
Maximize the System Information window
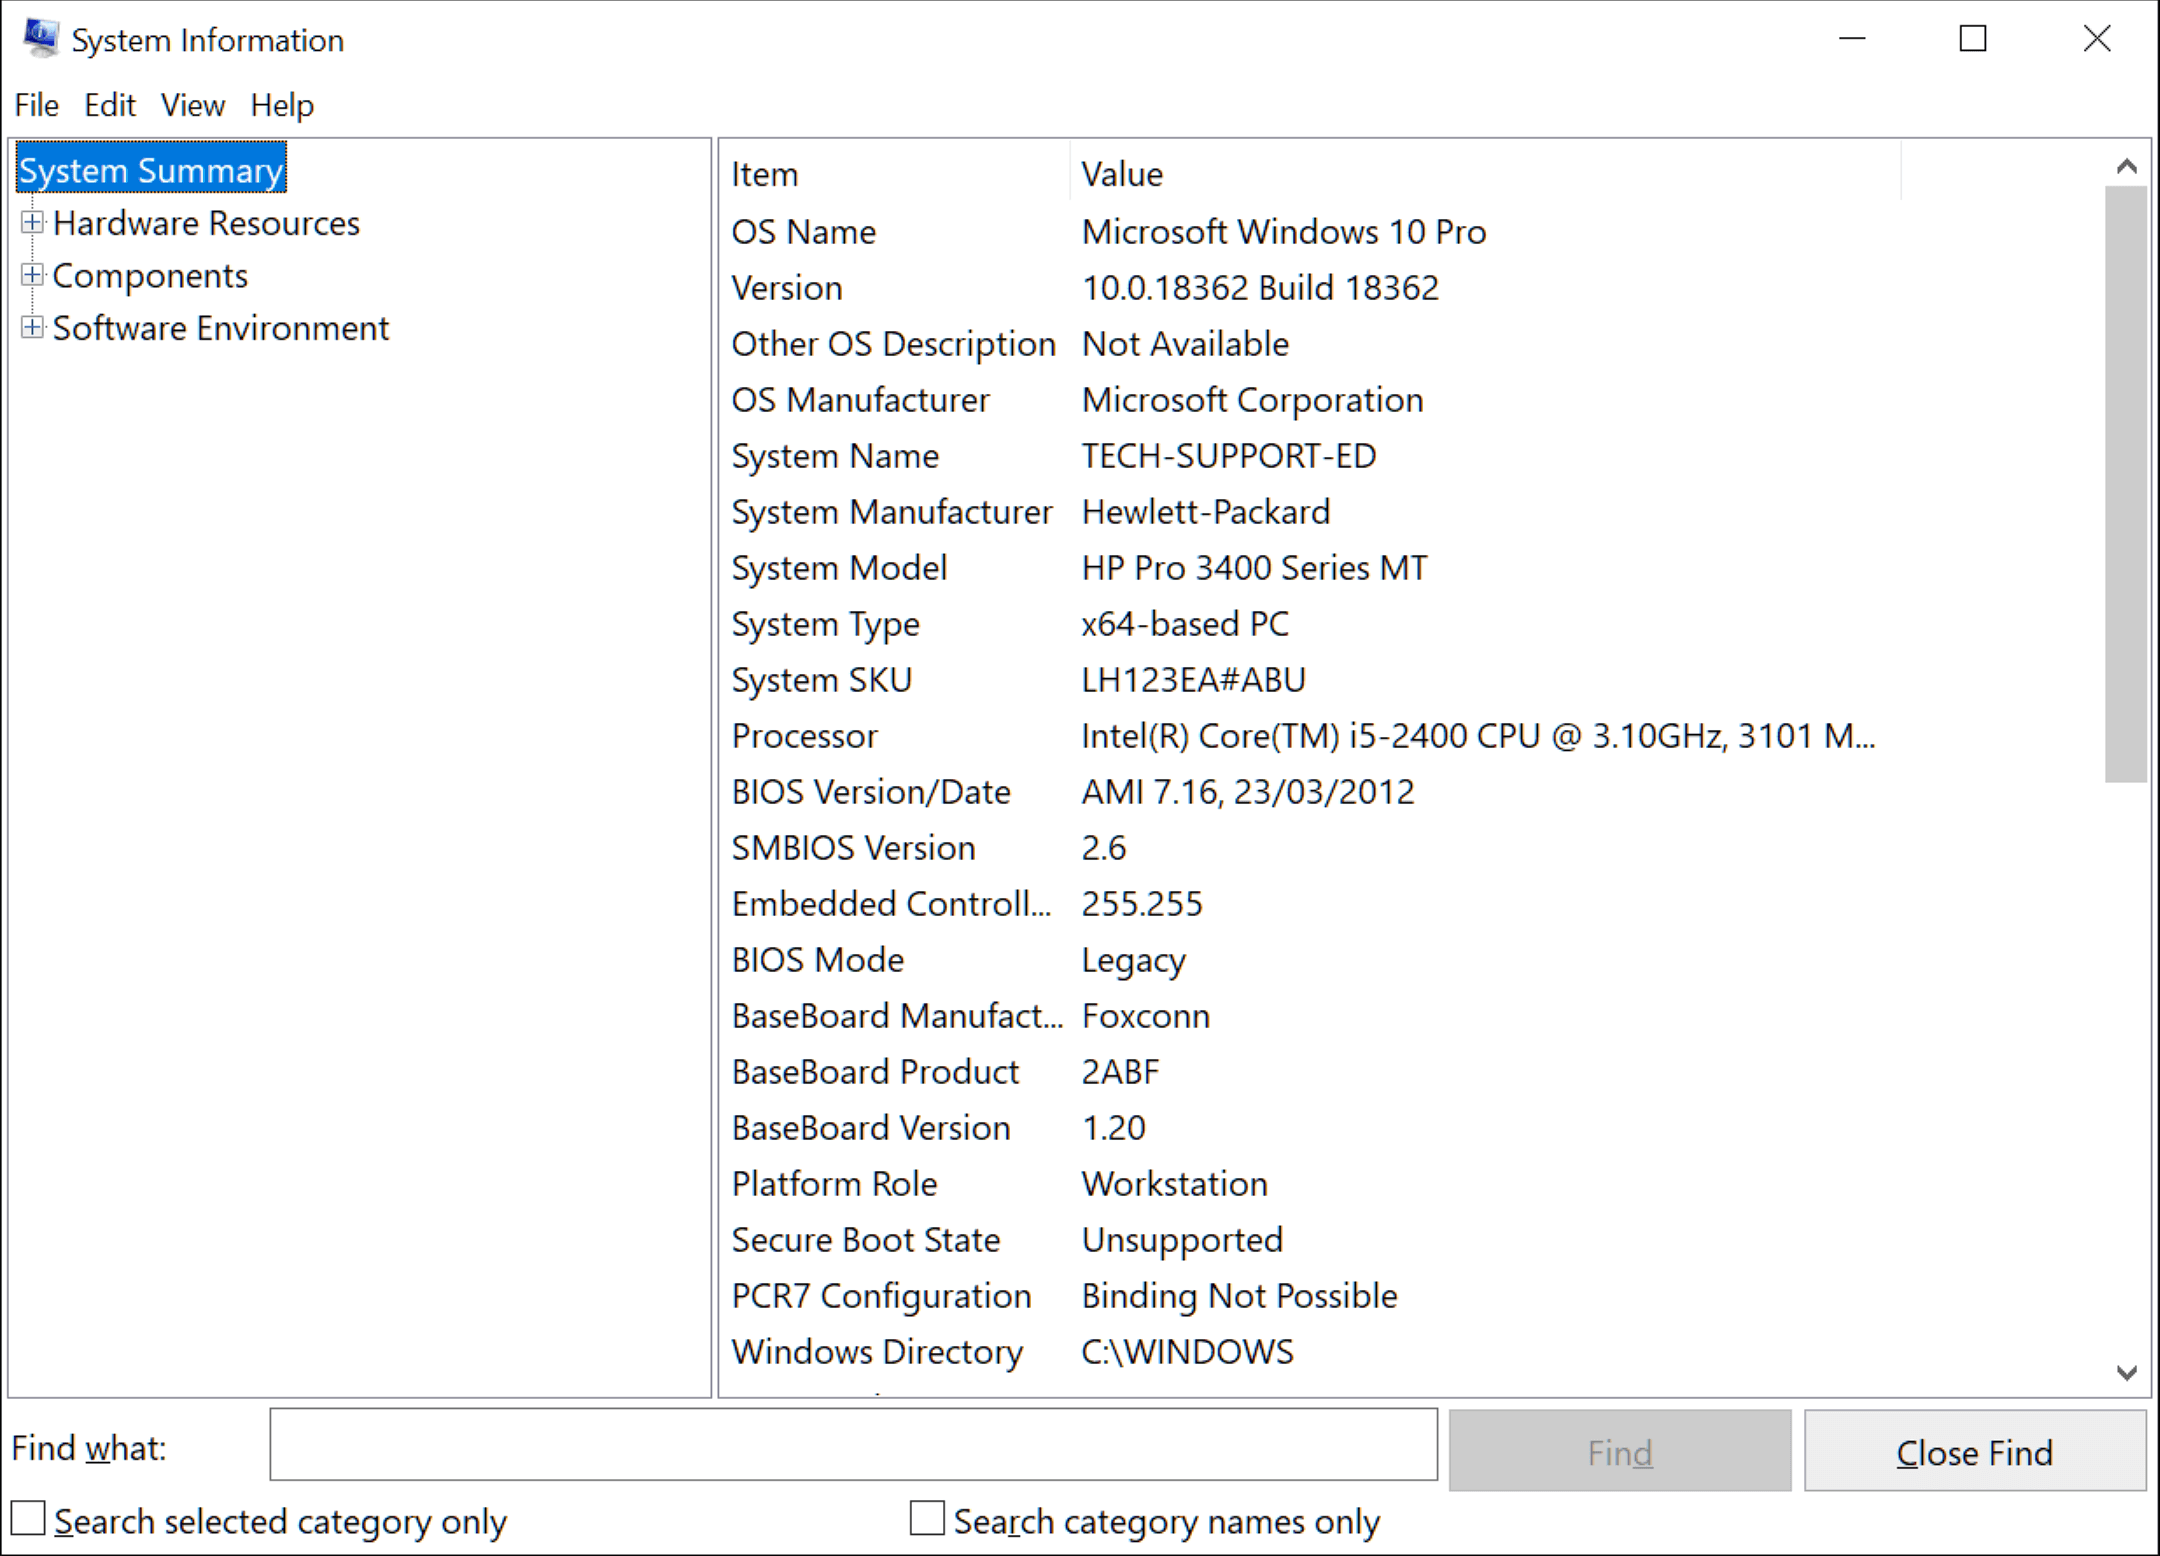pyautogui.click(x=1973, y=39)
